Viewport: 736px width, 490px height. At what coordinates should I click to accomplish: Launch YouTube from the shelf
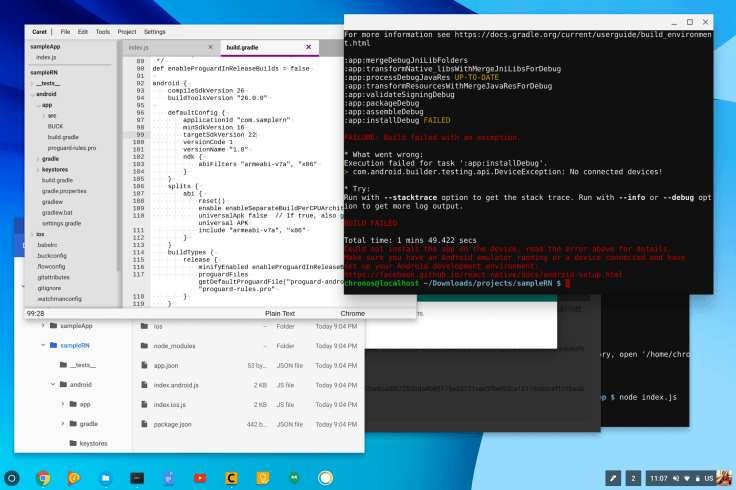coord(199,478)
